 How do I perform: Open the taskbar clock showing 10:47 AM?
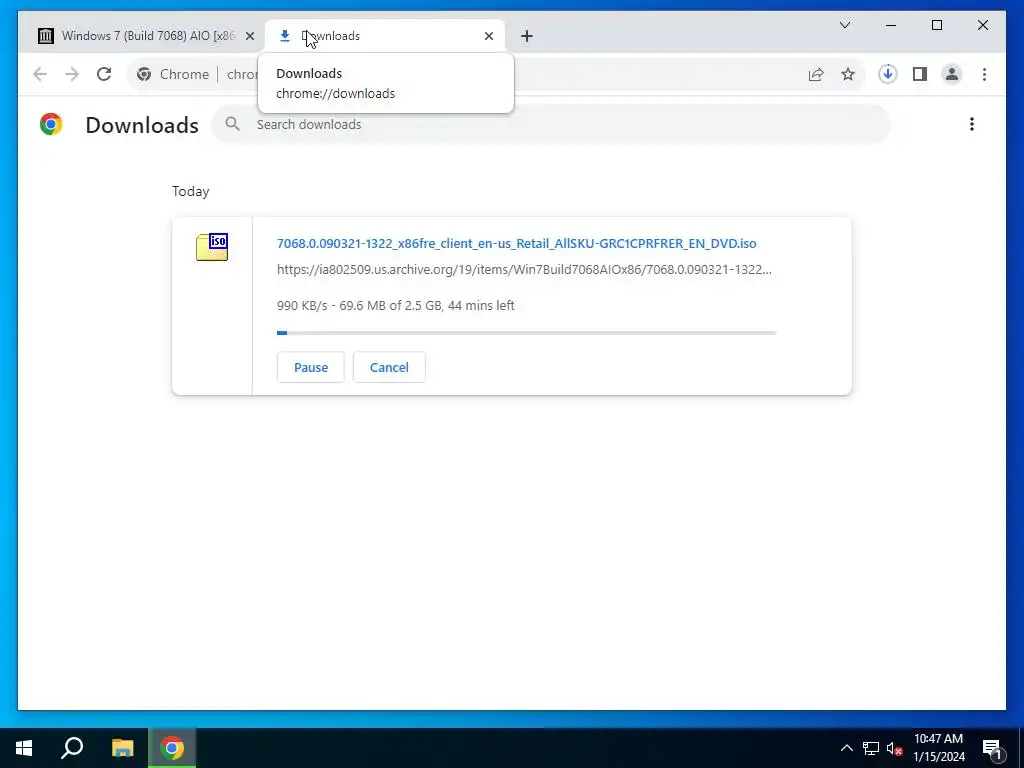[938, 748]
